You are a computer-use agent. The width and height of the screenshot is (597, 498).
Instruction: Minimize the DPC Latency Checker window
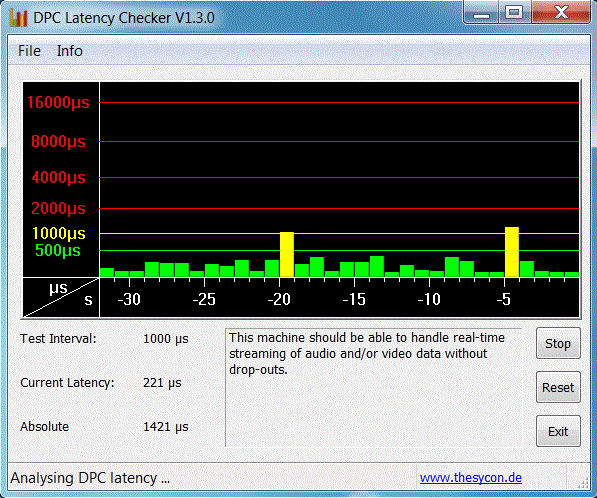click(x=481, y=12)
